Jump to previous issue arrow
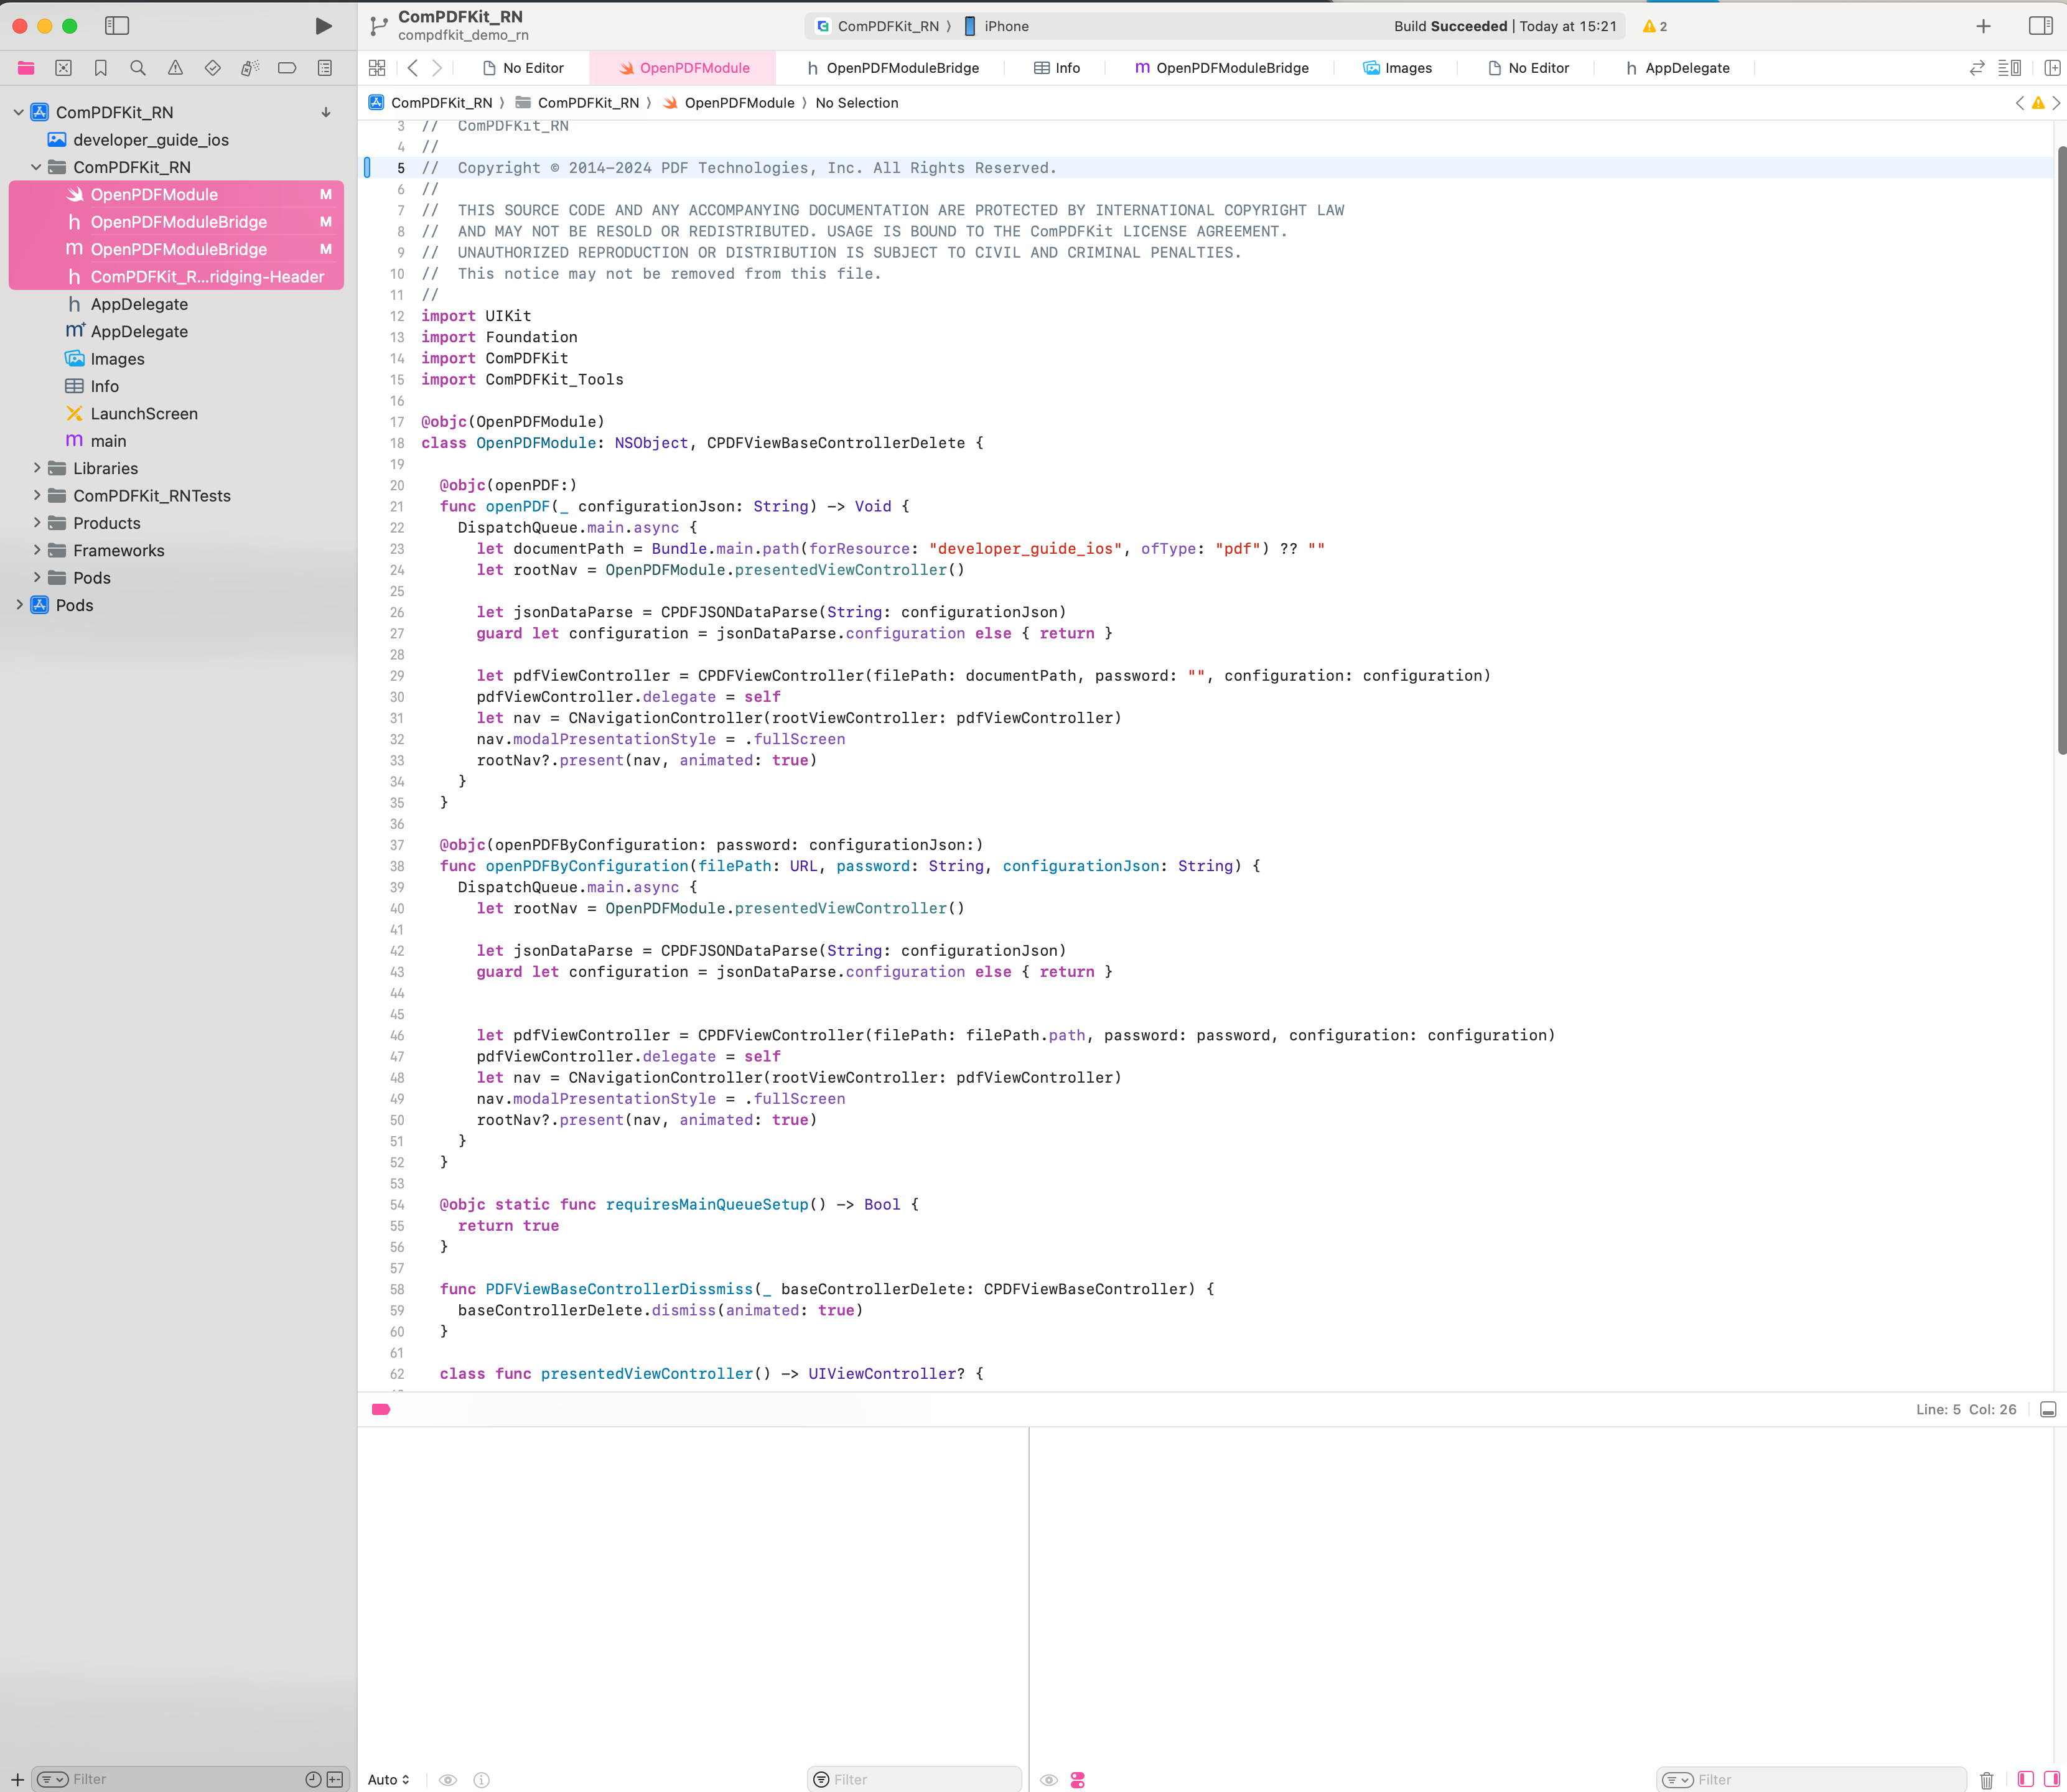 (x=2019, y=103)
